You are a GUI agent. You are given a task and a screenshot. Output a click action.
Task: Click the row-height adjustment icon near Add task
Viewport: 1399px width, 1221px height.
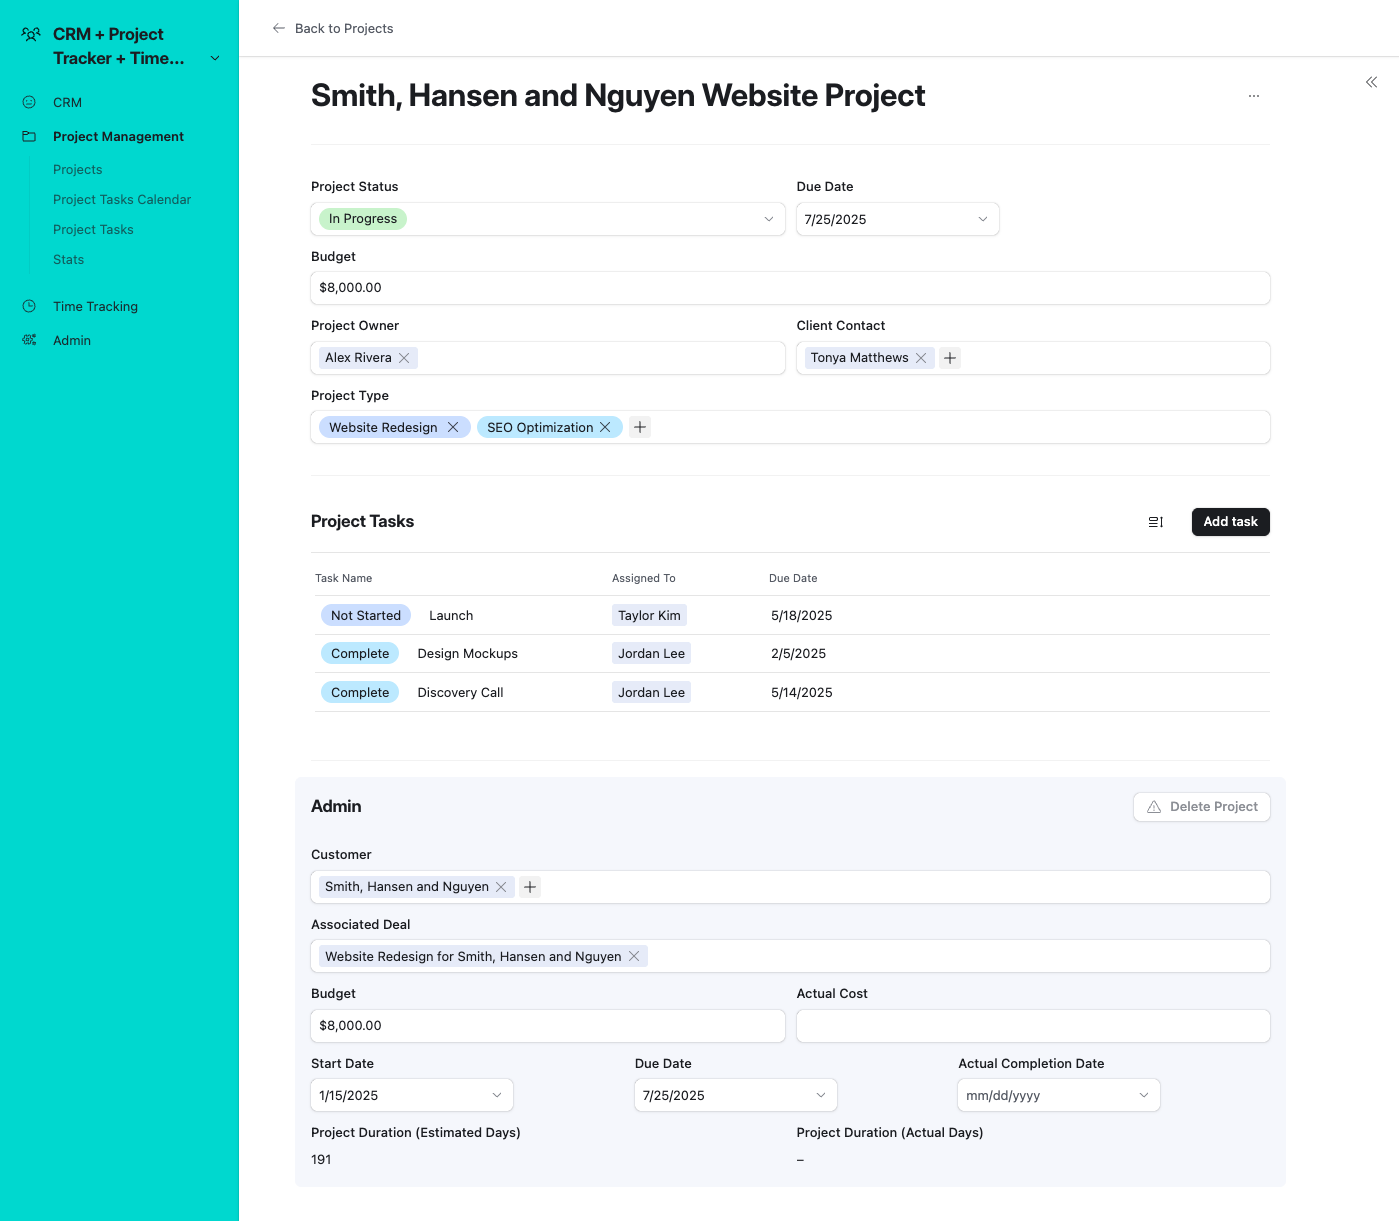pos(1155,521)
